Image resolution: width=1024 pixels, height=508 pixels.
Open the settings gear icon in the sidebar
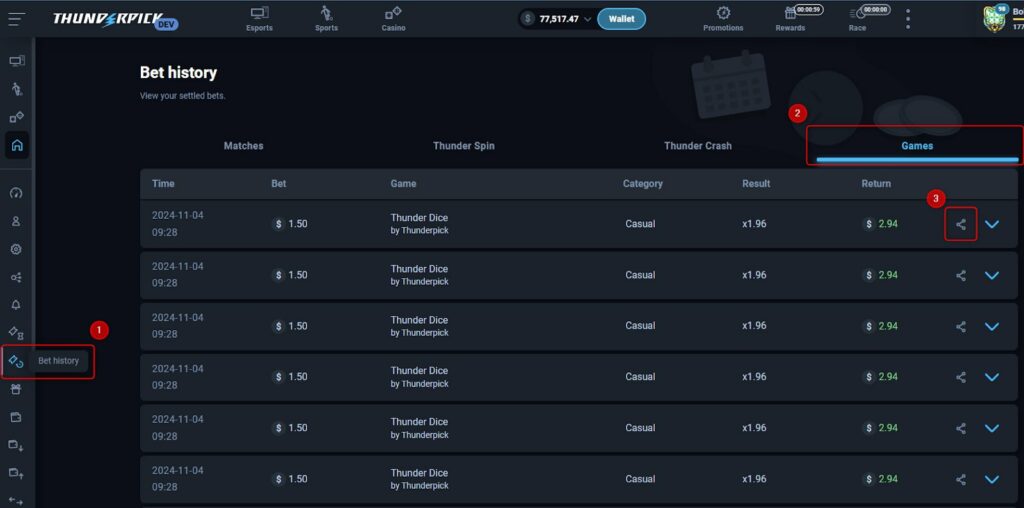pyautogui.click(x=17, y=249)
